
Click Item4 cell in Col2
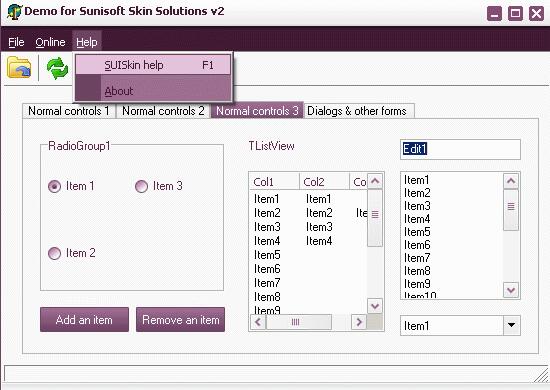click(x=319, y=241)
